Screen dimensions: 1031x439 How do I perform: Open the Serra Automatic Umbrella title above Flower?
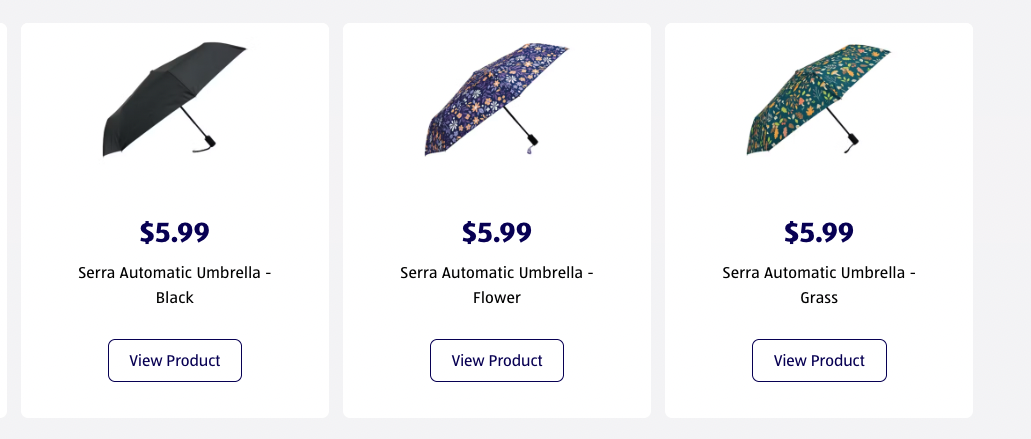[497, 272]
